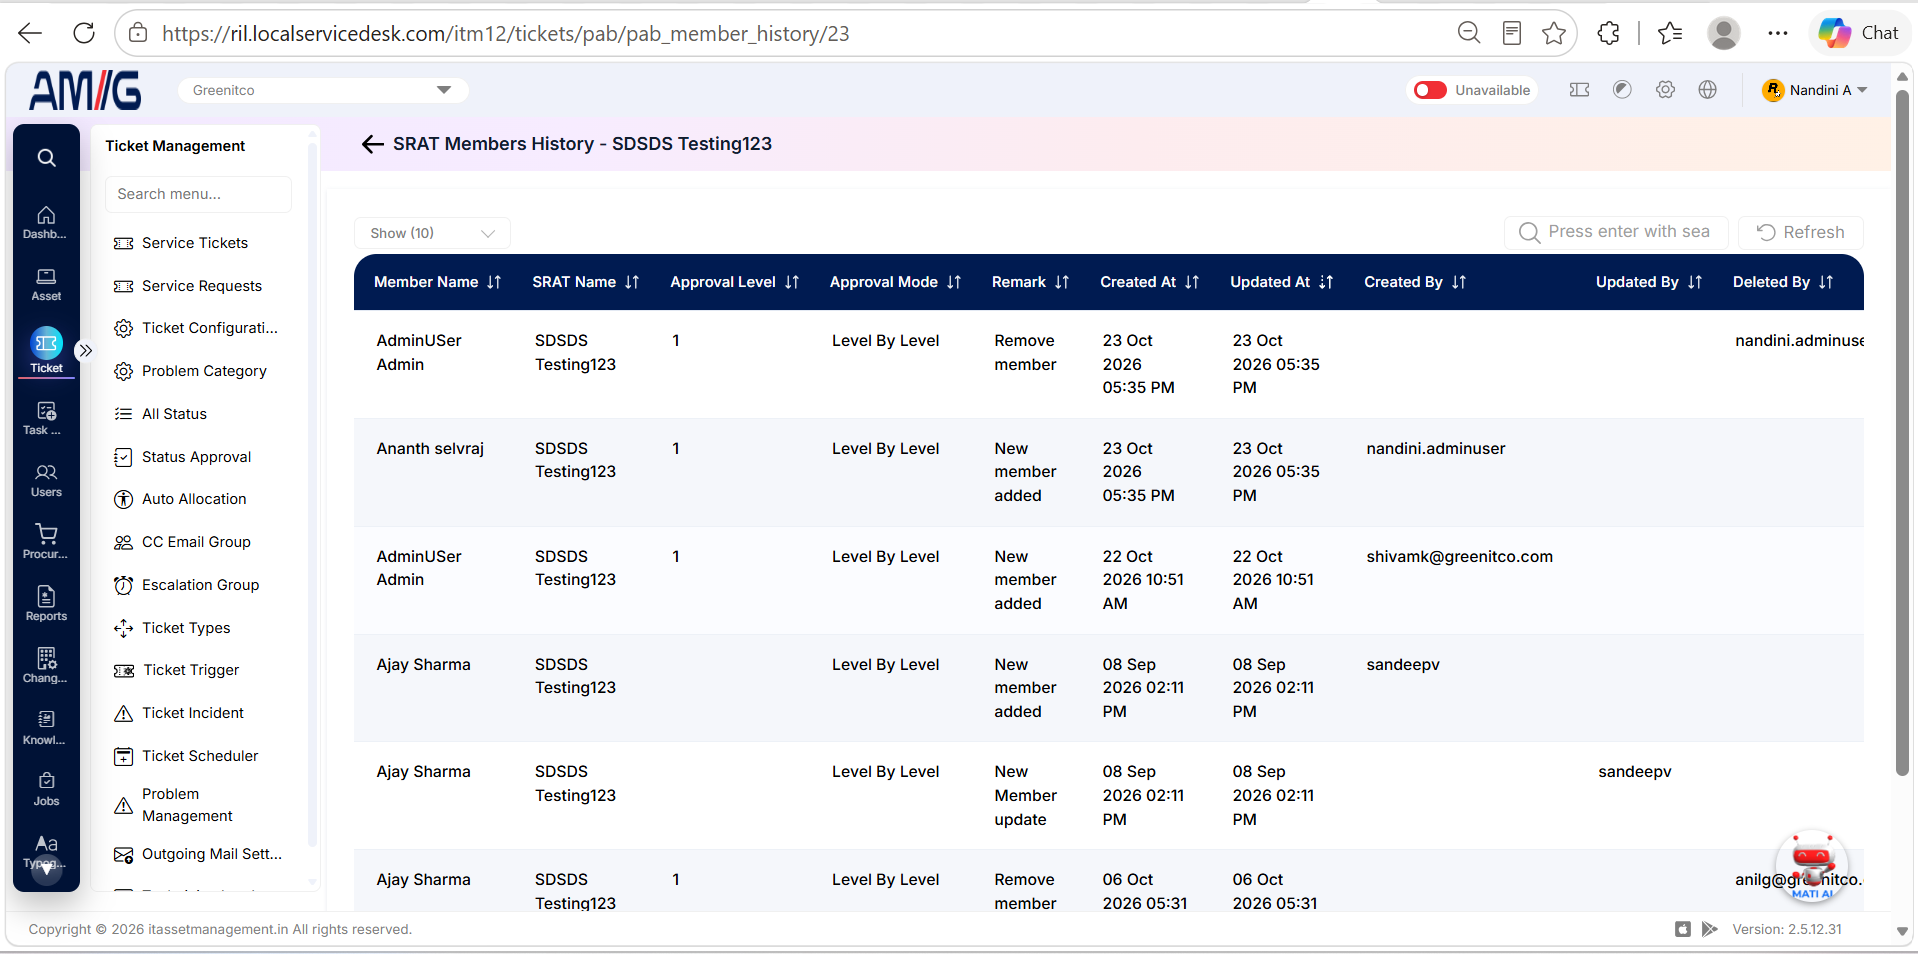The image size is (1918, 954).
Task: Open the Knowledge sidebar icon
Action: tap(46, 727)
